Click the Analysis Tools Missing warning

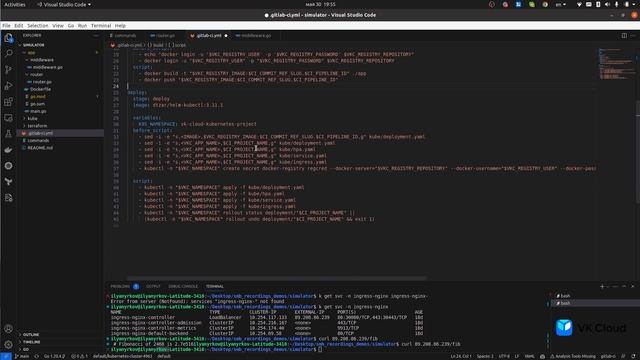click(573, 356)
